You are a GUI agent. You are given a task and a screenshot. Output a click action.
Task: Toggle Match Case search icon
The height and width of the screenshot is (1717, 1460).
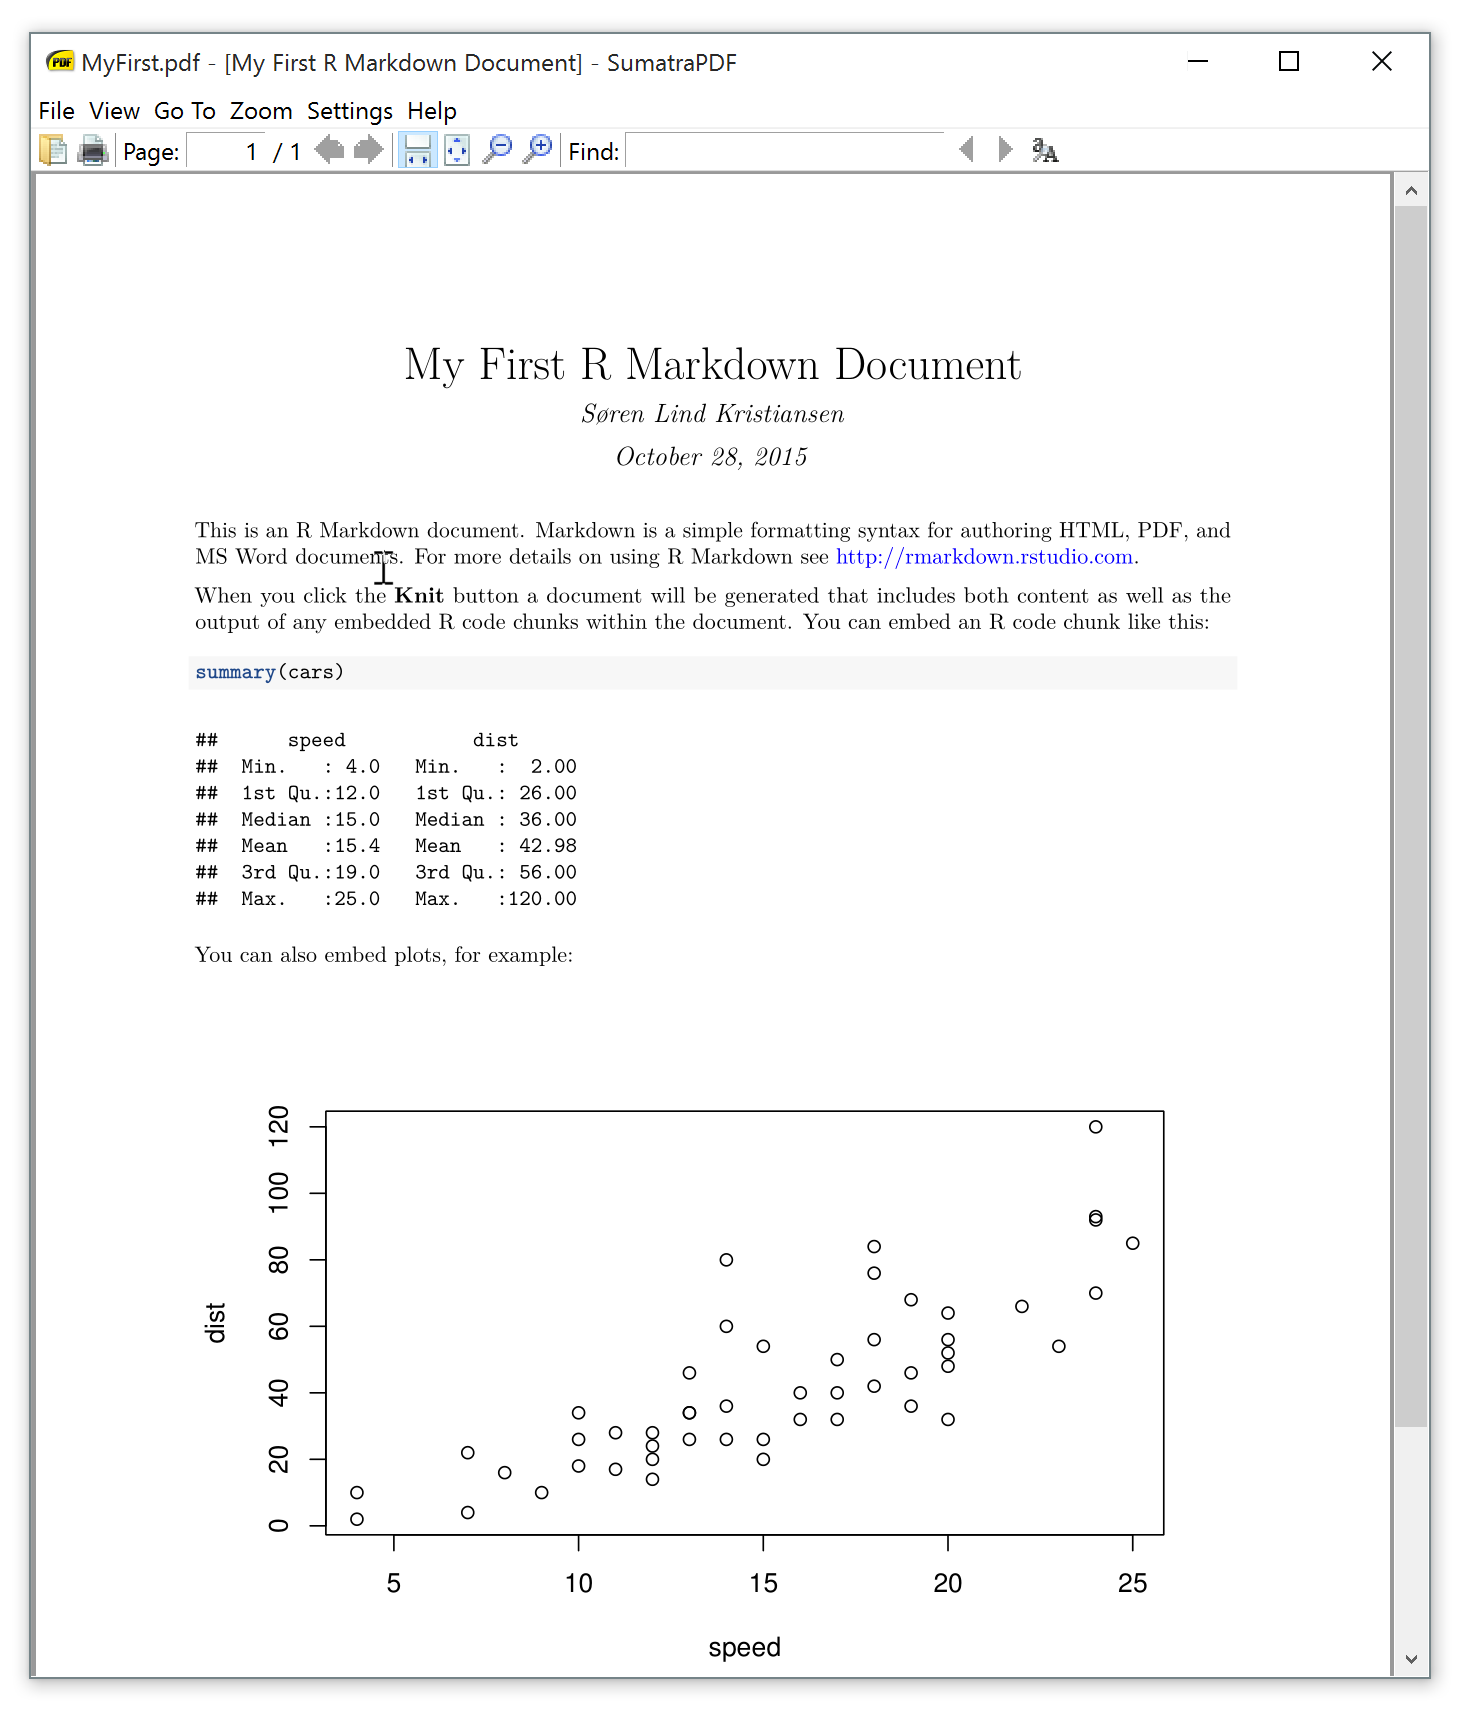point(1045,151)
